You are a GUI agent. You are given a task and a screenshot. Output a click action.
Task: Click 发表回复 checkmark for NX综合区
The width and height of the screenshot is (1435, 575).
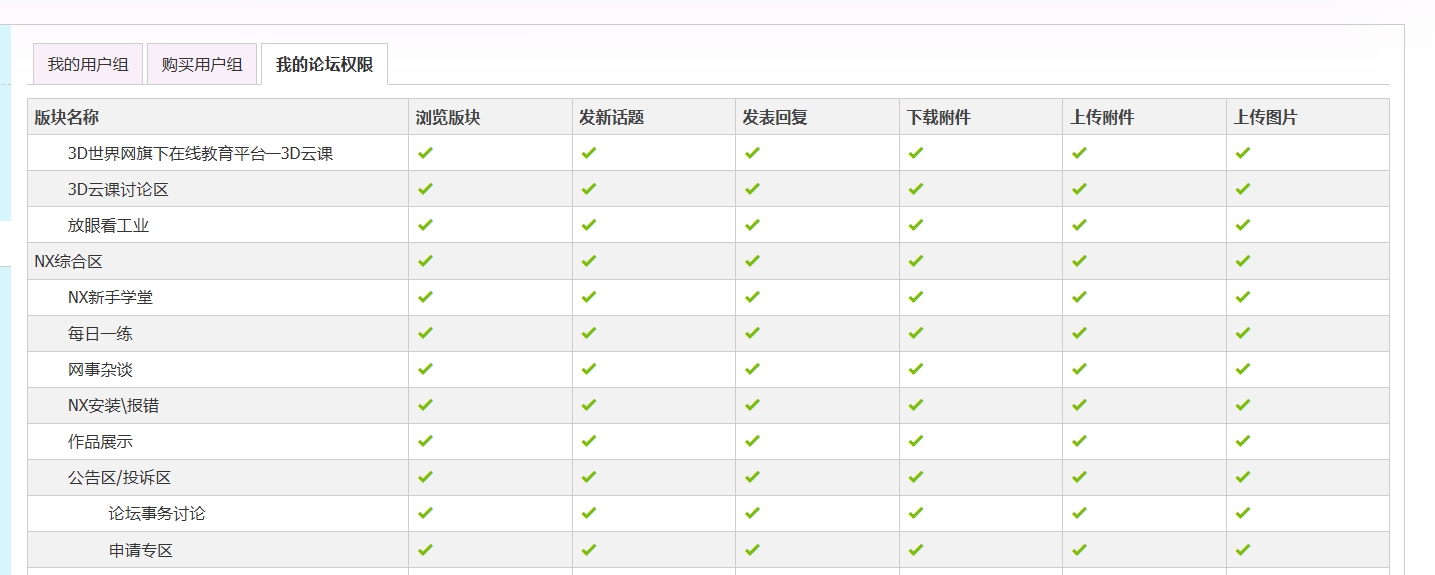coord(752,261)
